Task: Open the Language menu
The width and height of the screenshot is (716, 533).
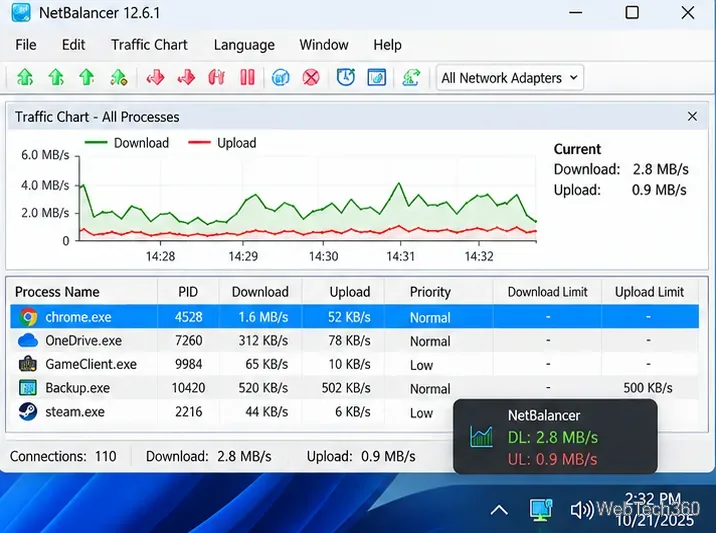Action: 244,45
